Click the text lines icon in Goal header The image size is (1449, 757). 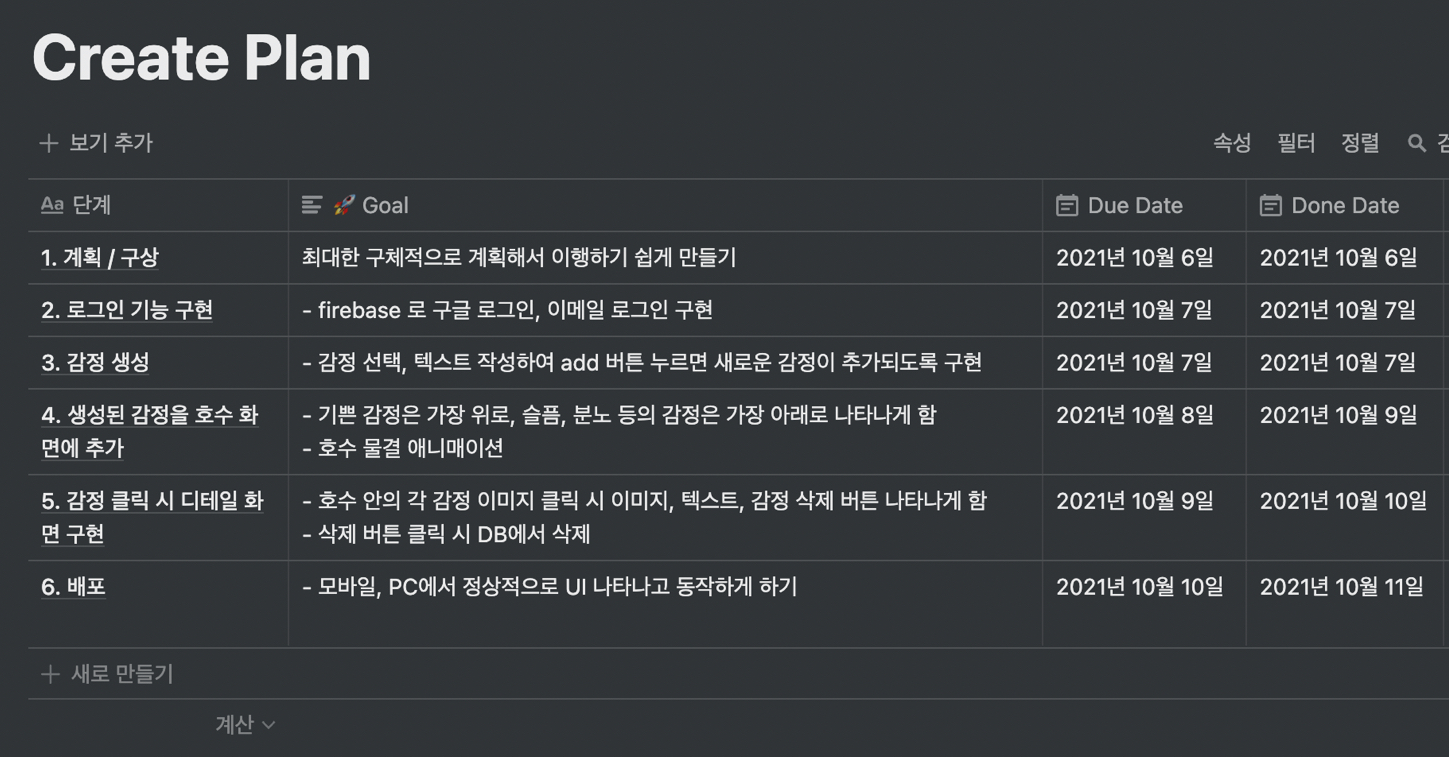tap(312, 205)
